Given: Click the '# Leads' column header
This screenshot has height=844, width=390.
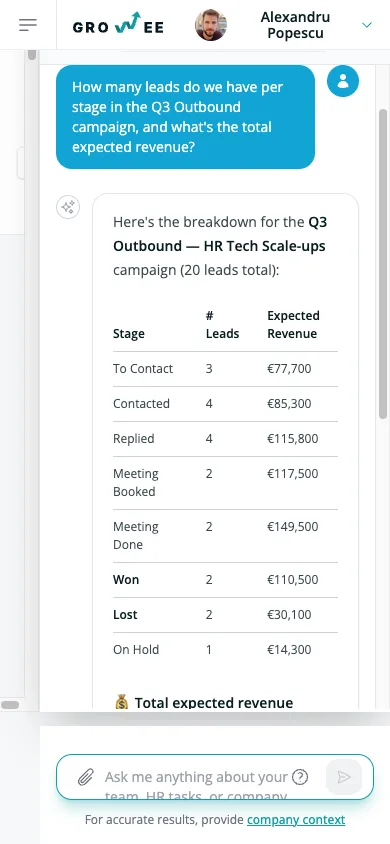Looking at the screenshot, I should coord(222,325).
